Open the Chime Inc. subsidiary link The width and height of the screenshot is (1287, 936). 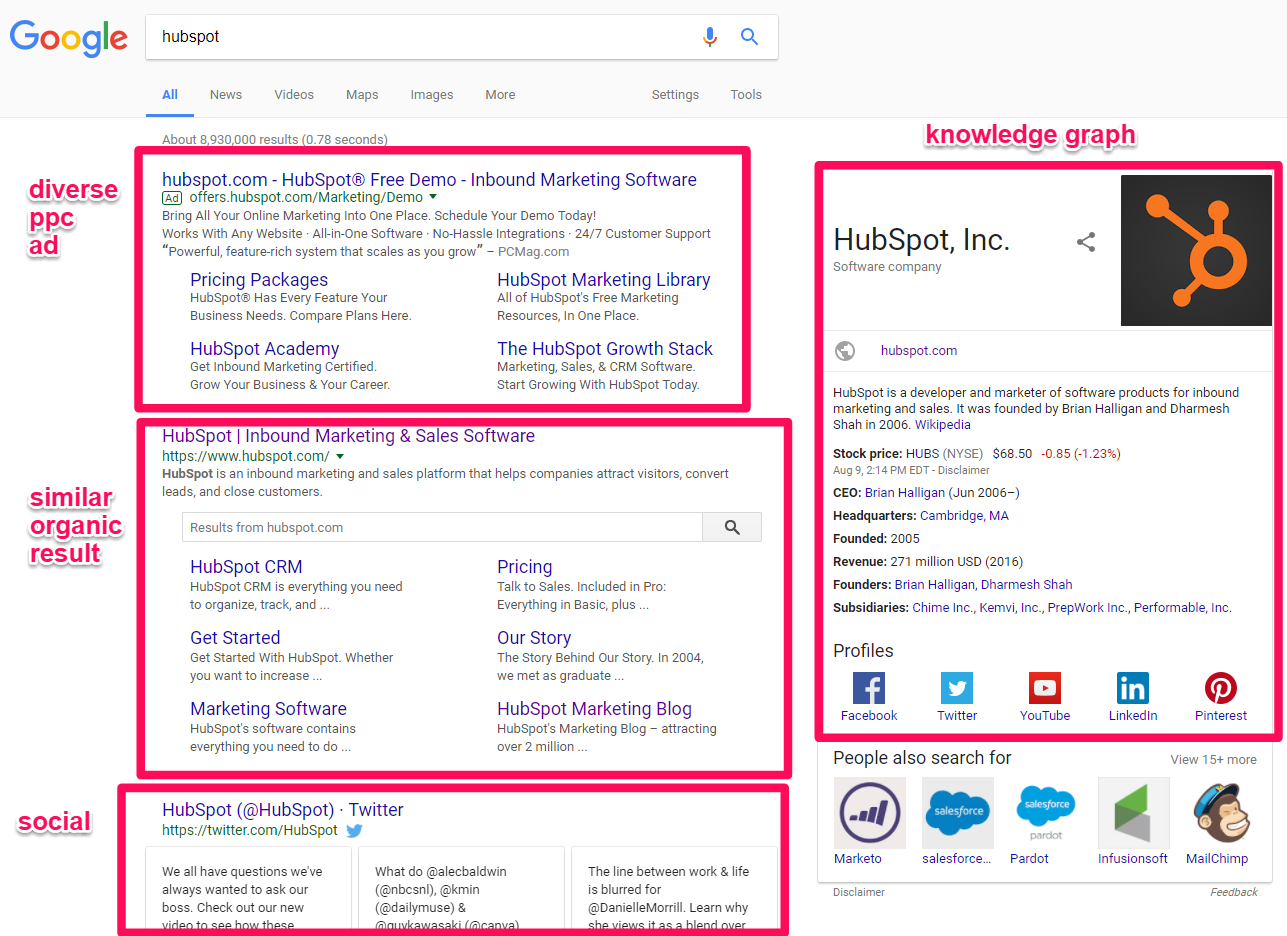(942, 608)
